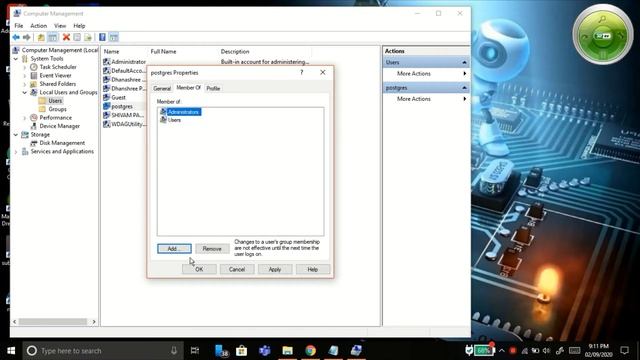The image size is (640, 360).
Task: Open Microsoft Teams from the taskbar
Action: [264, 351]
